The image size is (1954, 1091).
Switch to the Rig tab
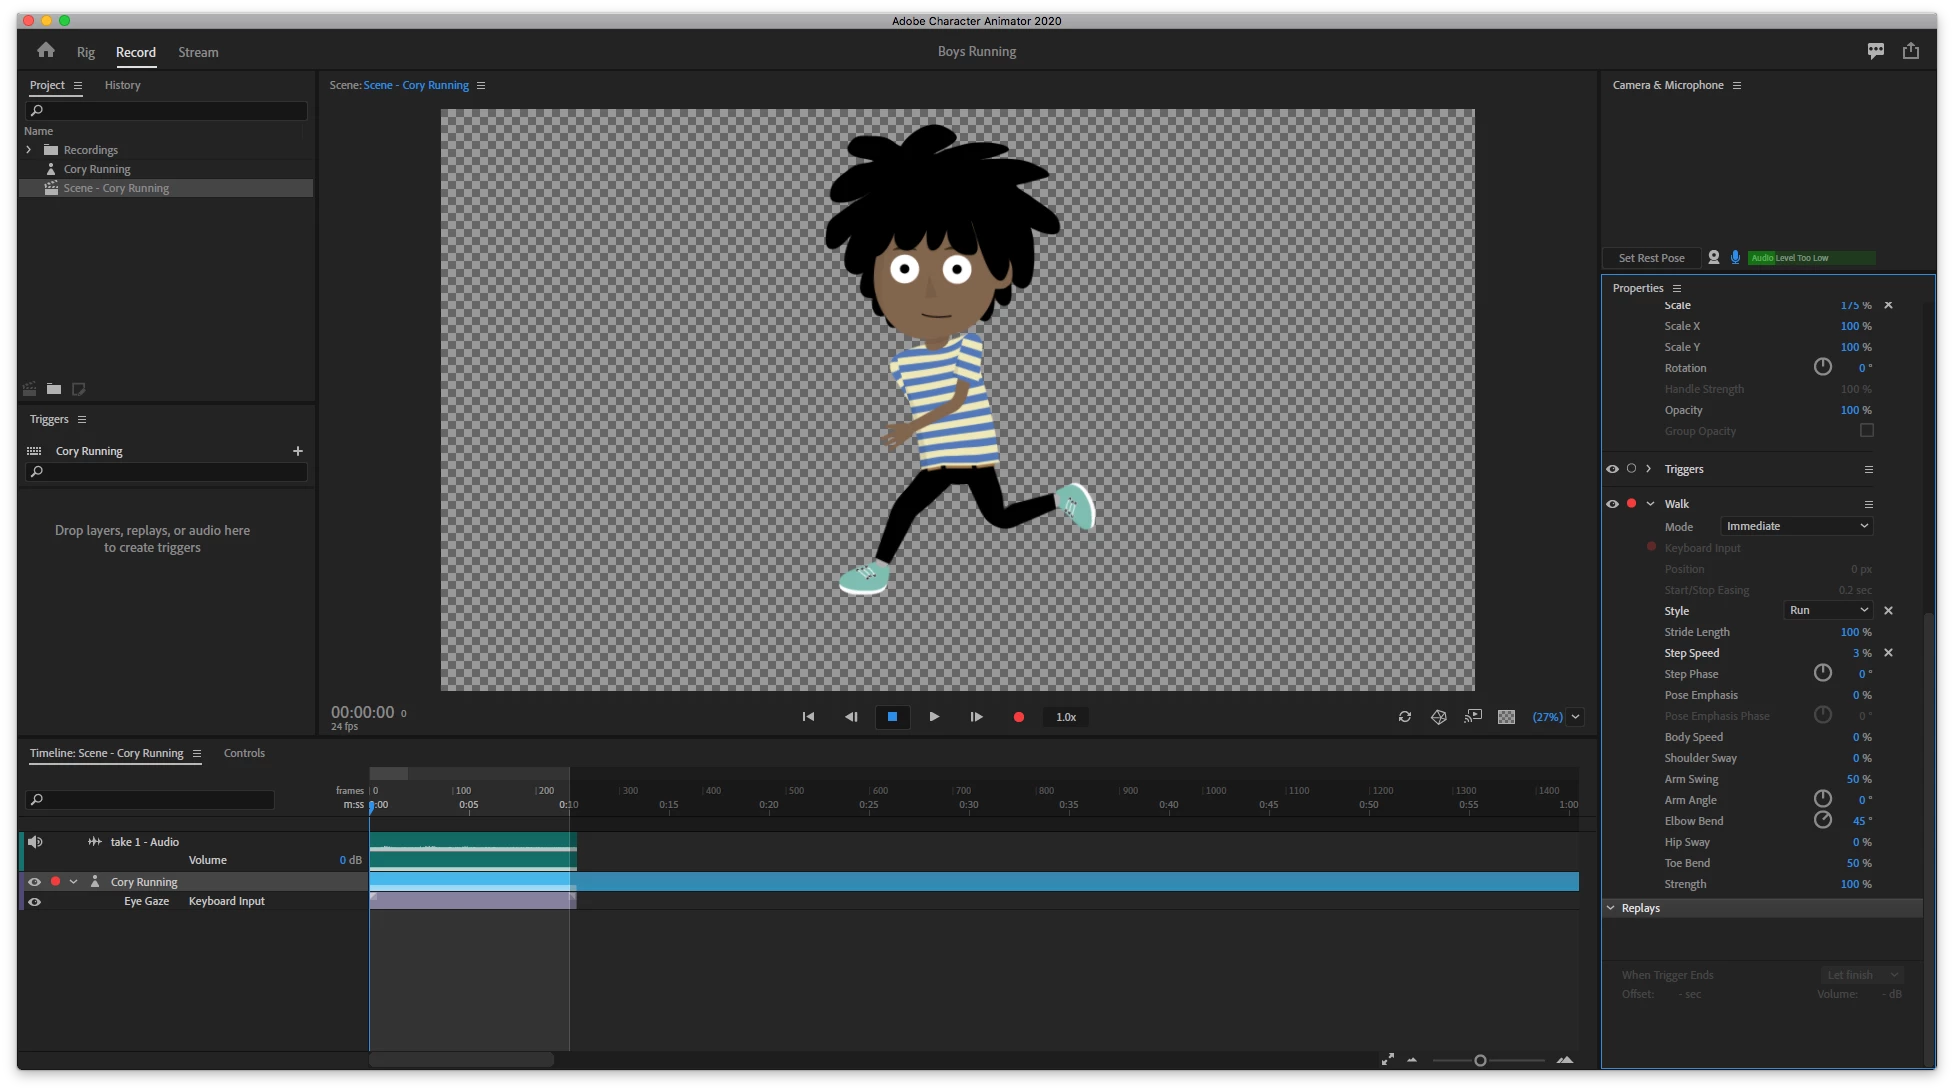[86, 53]
